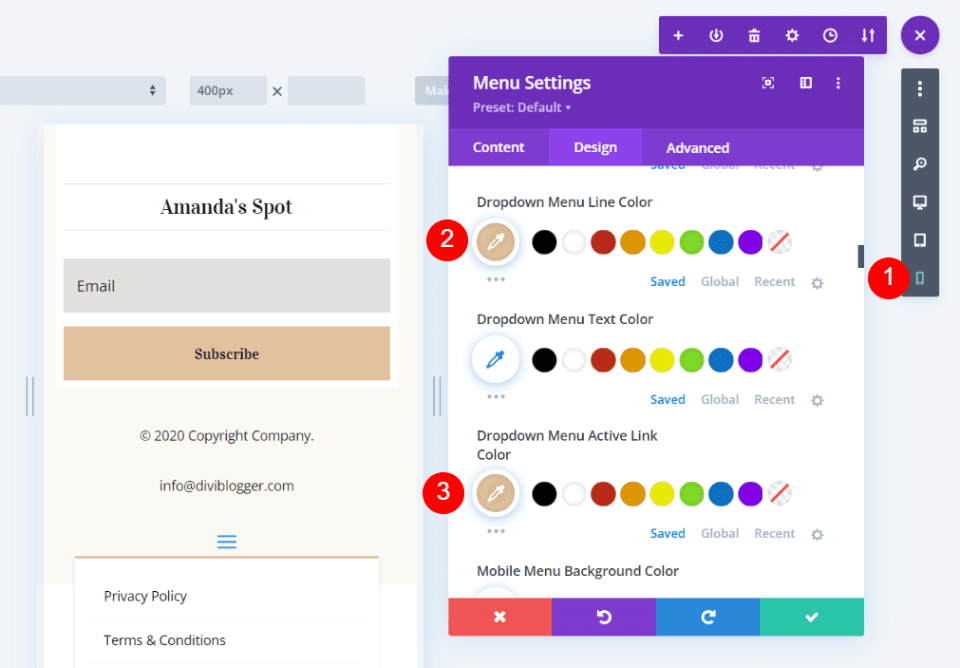
Task: Click the add new section plus icon
Action: pos(678,34)
